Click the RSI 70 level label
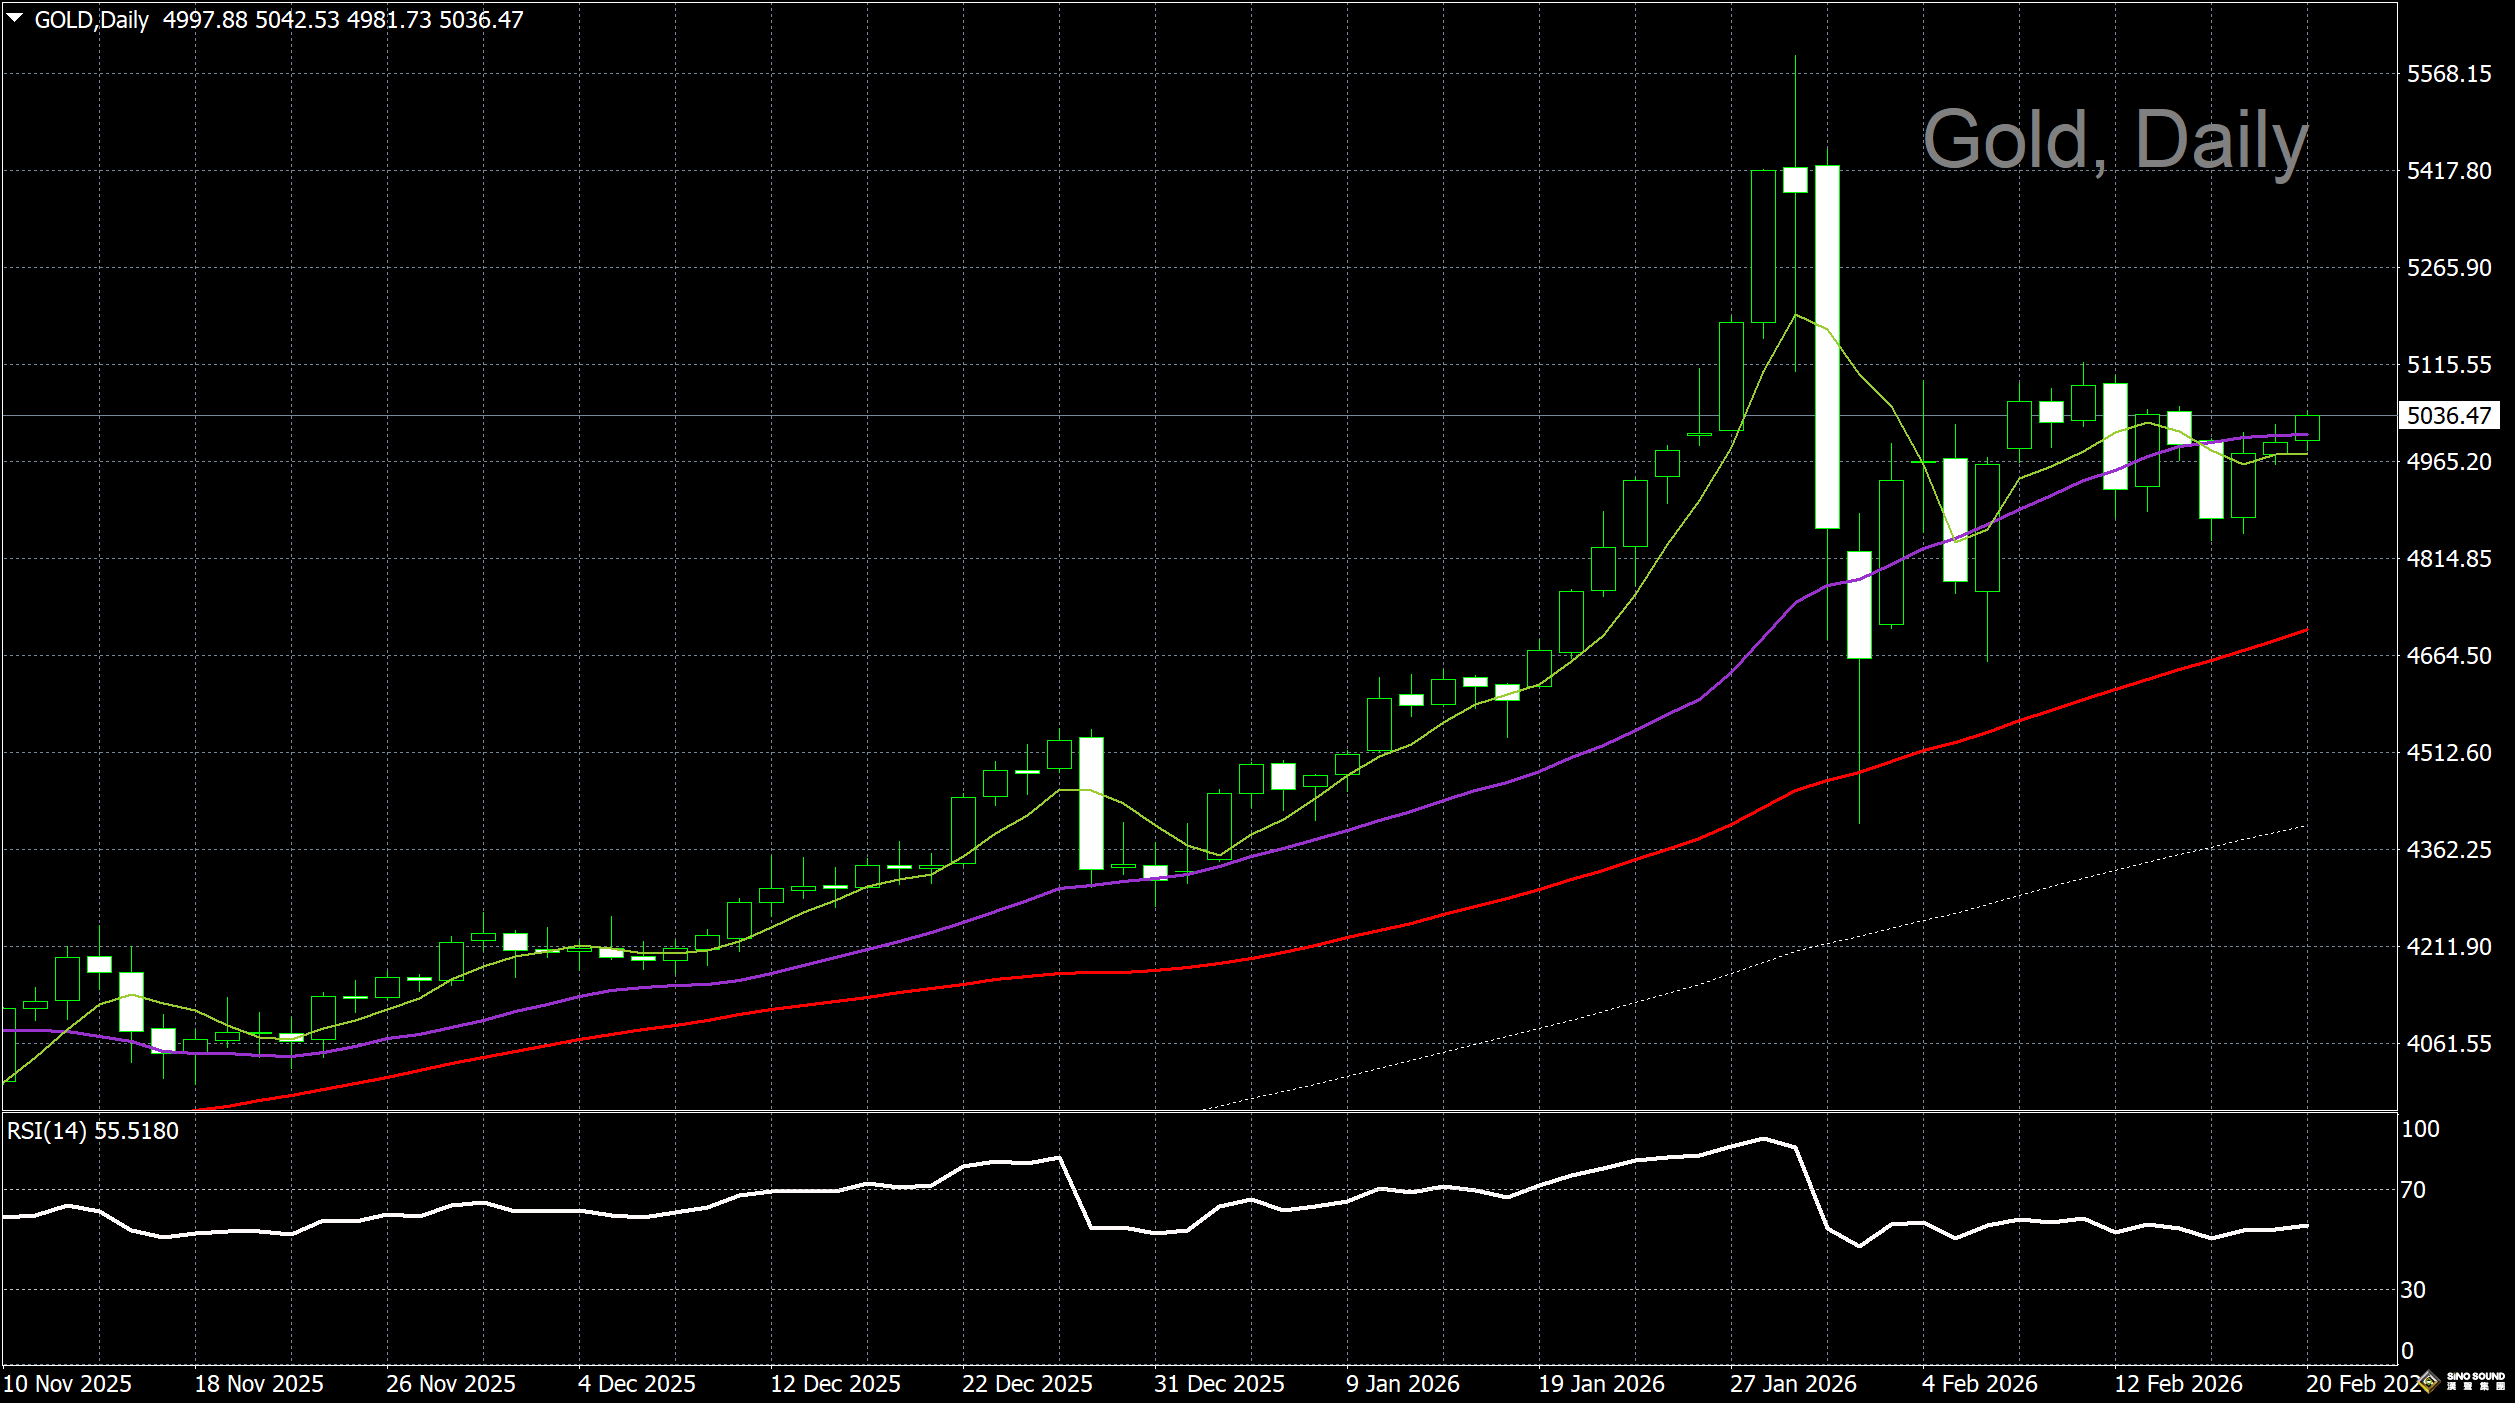This screenshot has width=2515, height=1403. click(x=2413, y=1190)
